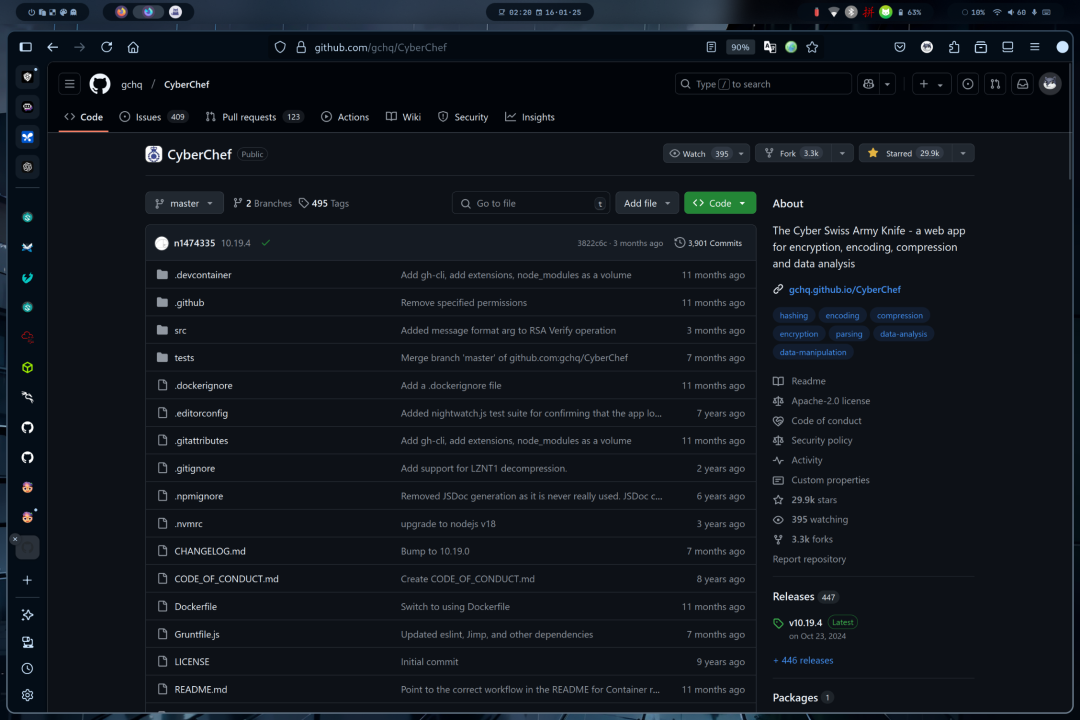Expand the Copilot dropdown arrow

[x=887, y=84]
